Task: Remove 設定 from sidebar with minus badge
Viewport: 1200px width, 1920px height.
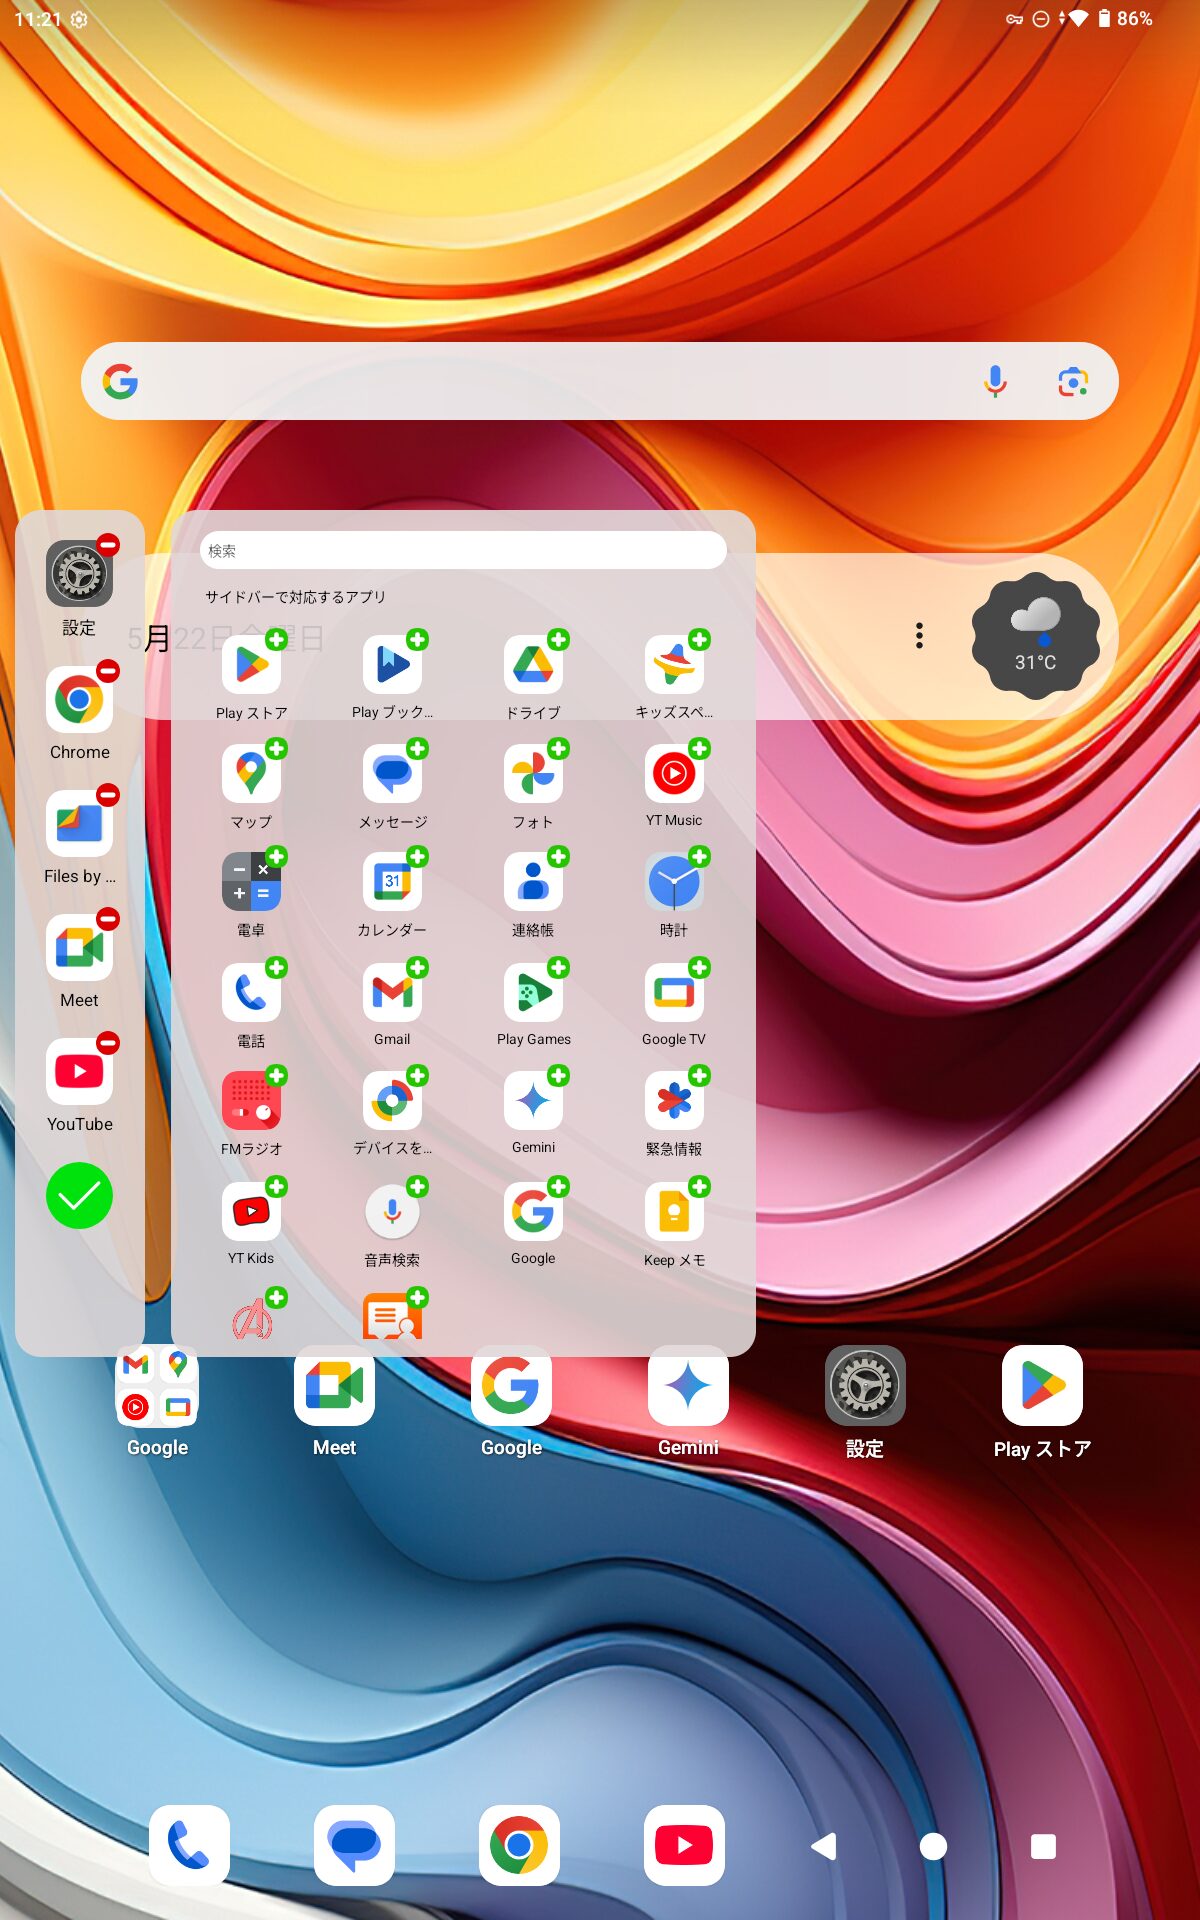Action: 108,545
